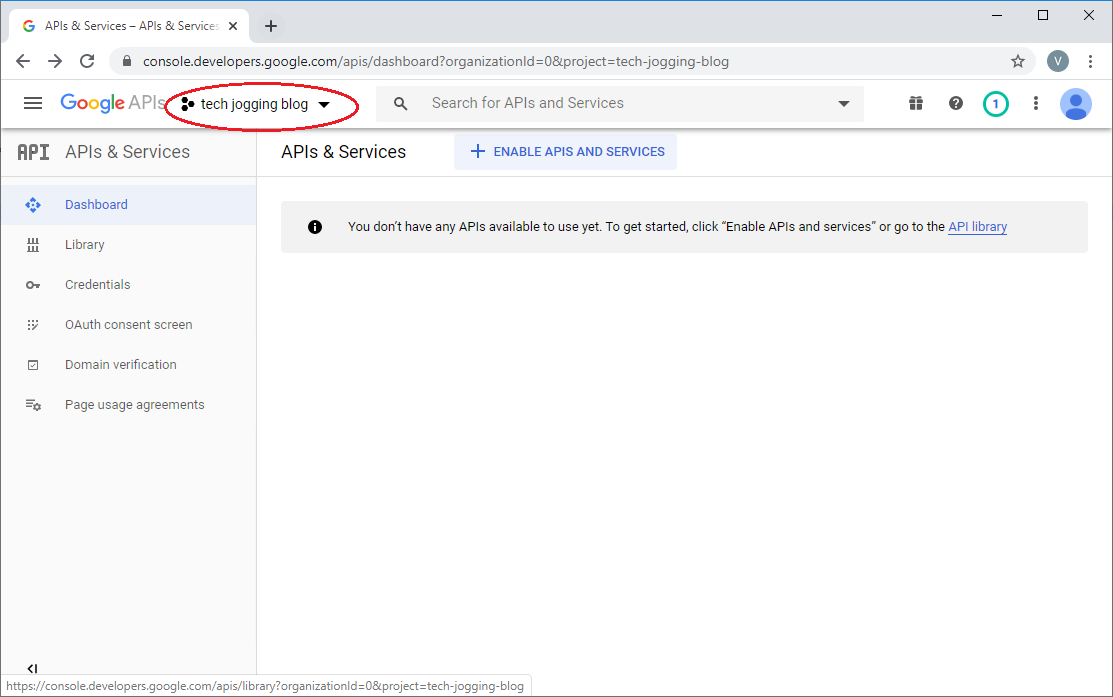1113x697 pixels.
Task: Follow the API library link
Action: pyautogui.click(x=977, y=226)
